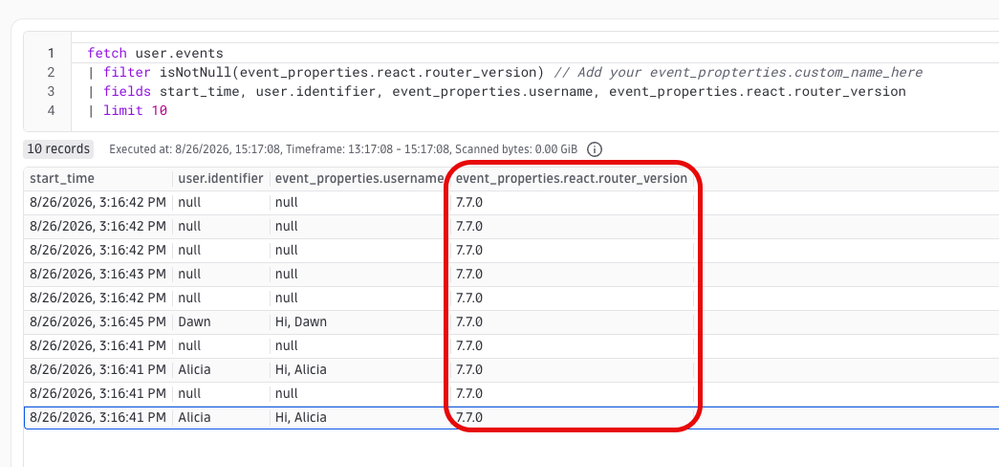
Task: Select the event_properties.react.router_version column header
Action: pos(571,178)
